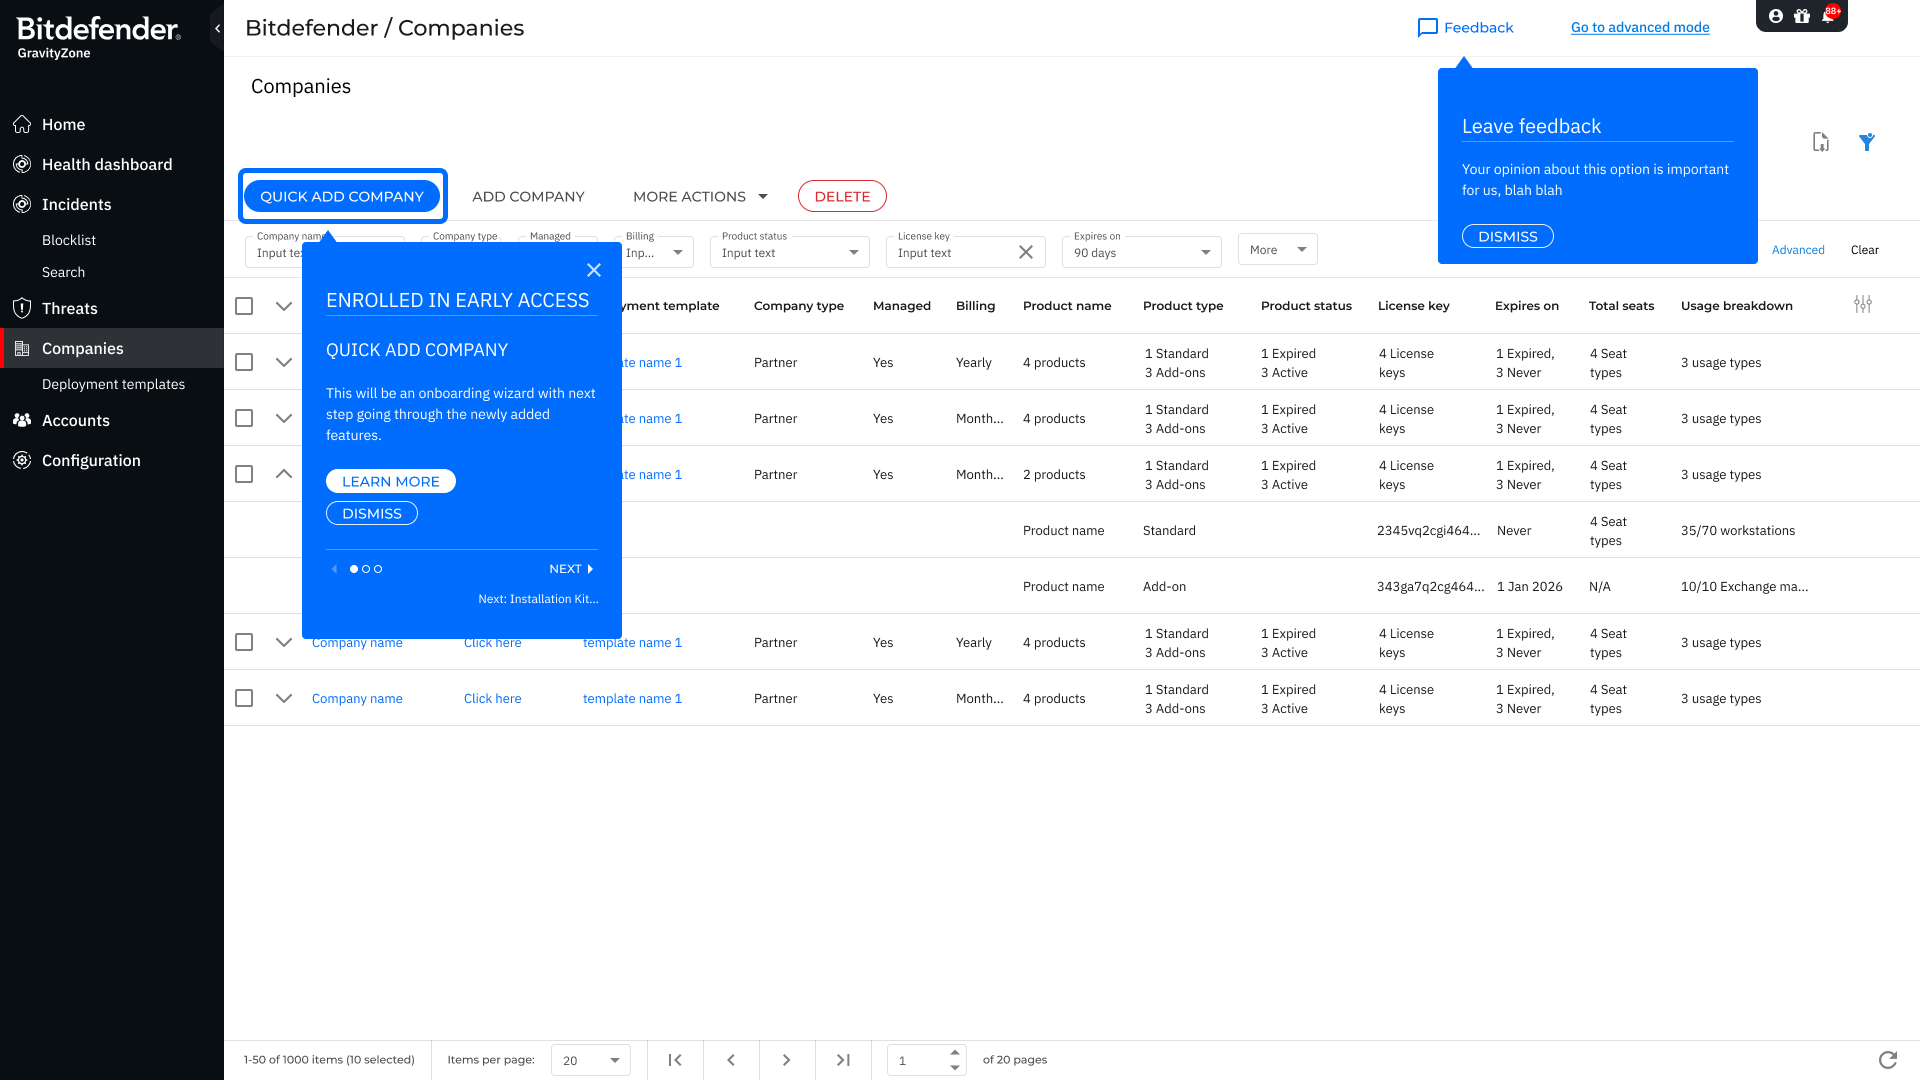
Task: Go to the next page of results
Action: [x=787, y=1060]
